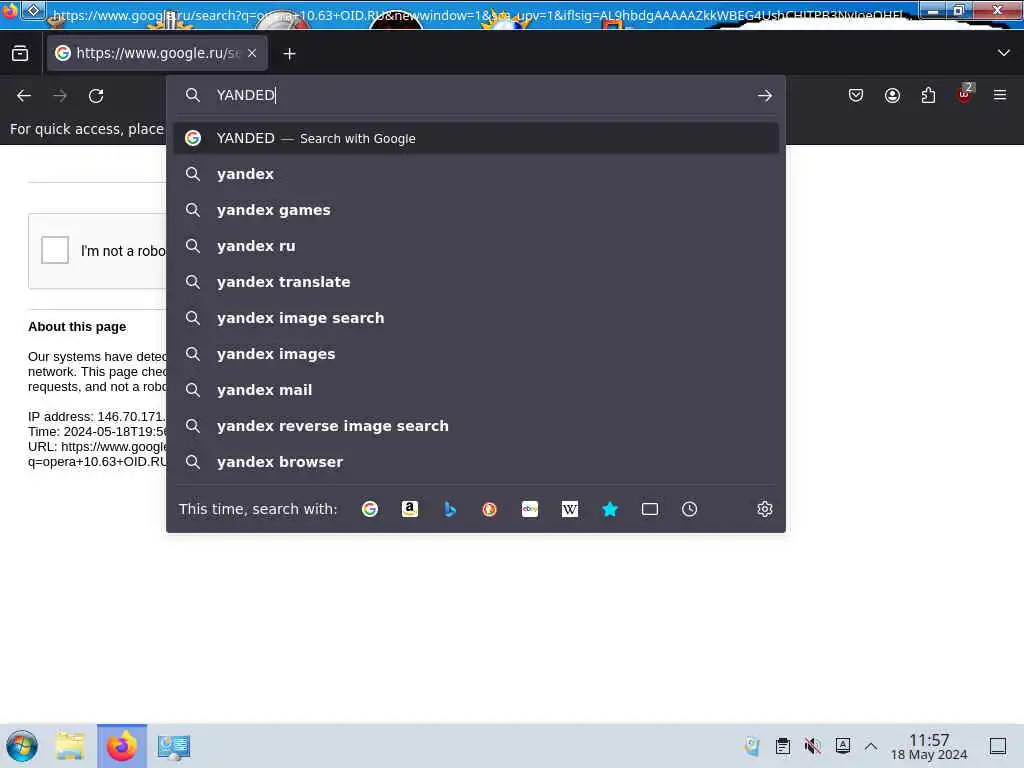Choose the 'yandex games' suggestion
Image resolution: width=1024 pixels, height=768 pixels.
point(476,210)
